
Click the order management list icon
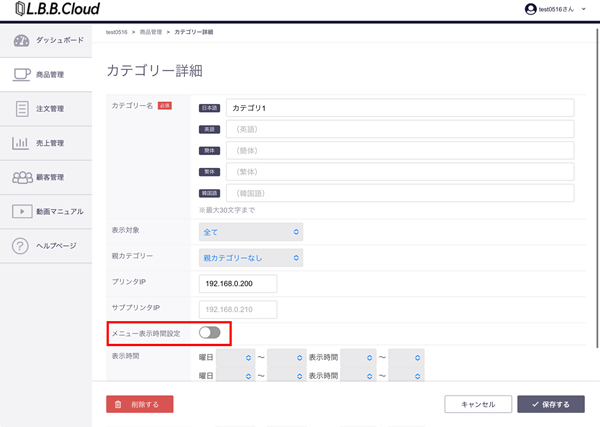click(22, 109)
